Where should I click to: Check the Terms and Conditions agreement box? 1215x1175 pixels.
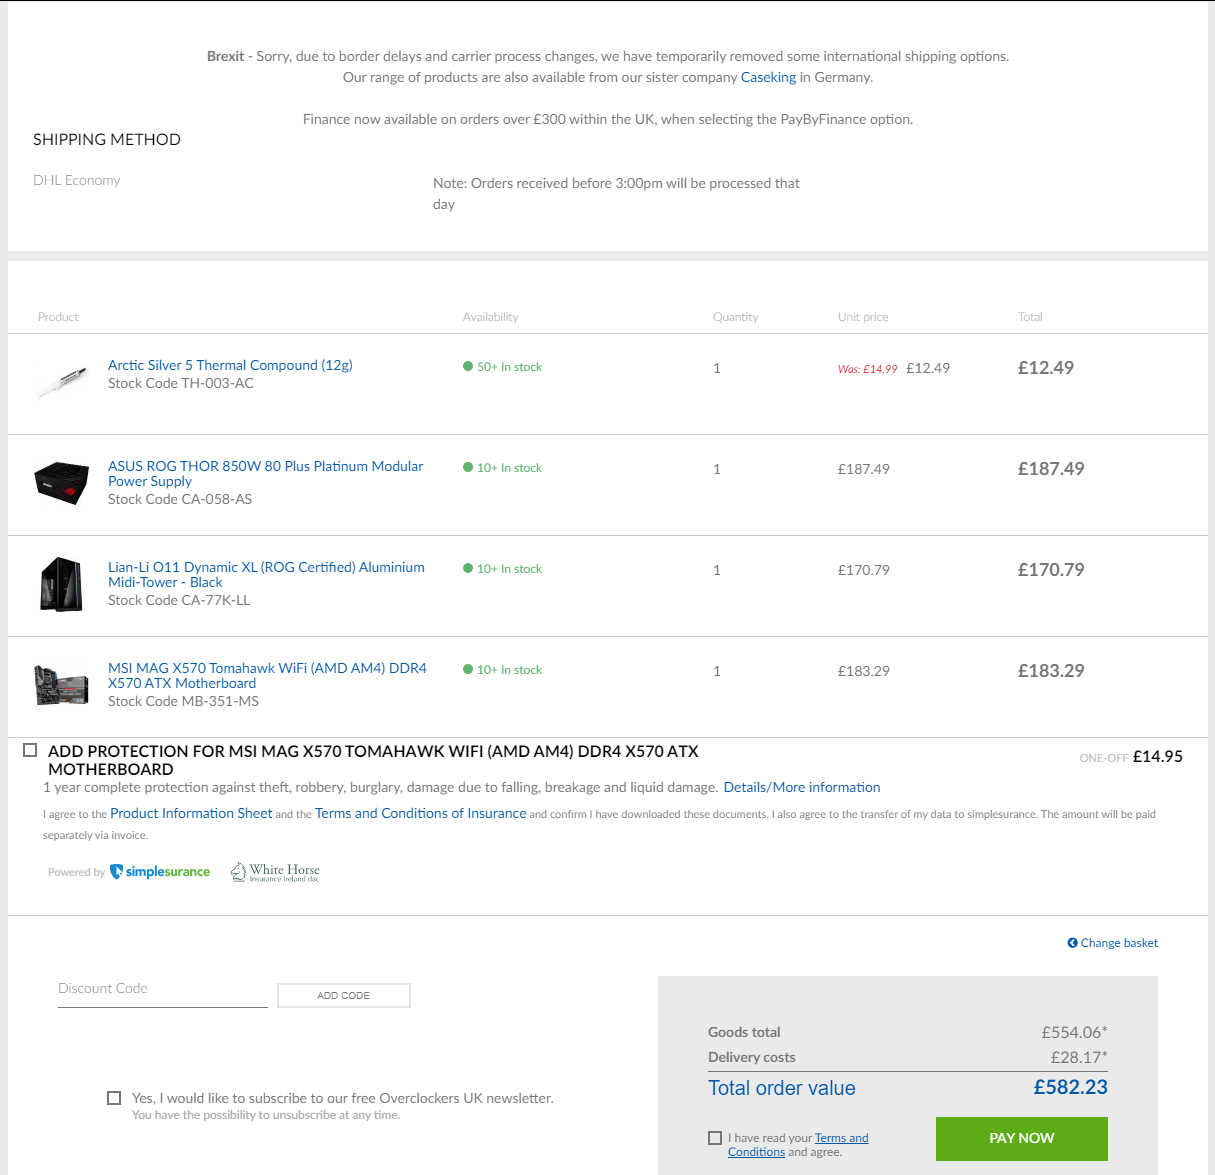click(x=714, y=1138)
